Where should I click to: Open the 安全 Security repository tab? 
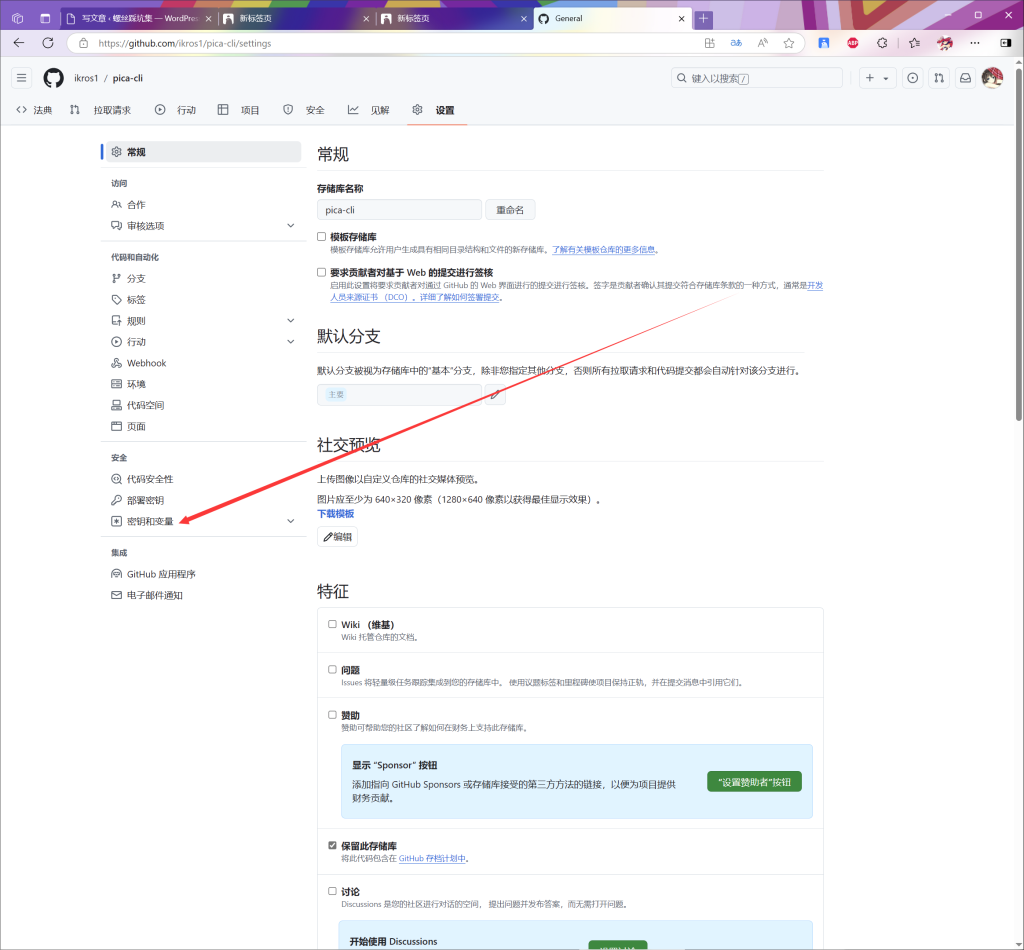pos(304,110)
